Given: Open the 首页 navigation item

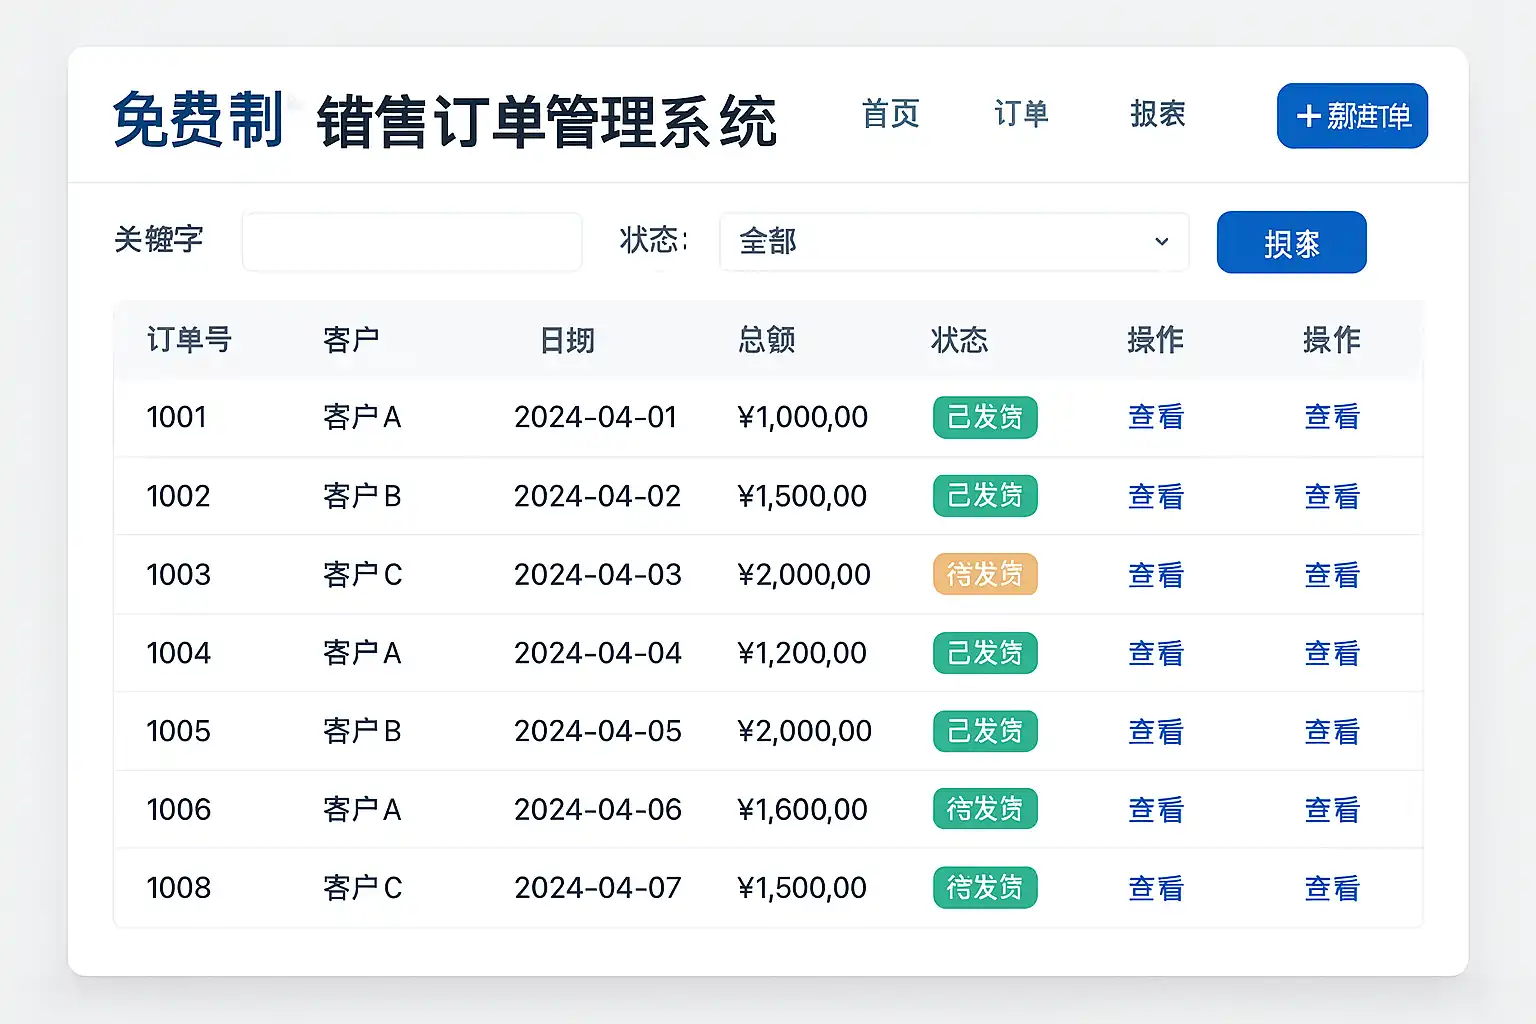Looking at the screenshot, I should pos(890,114).
